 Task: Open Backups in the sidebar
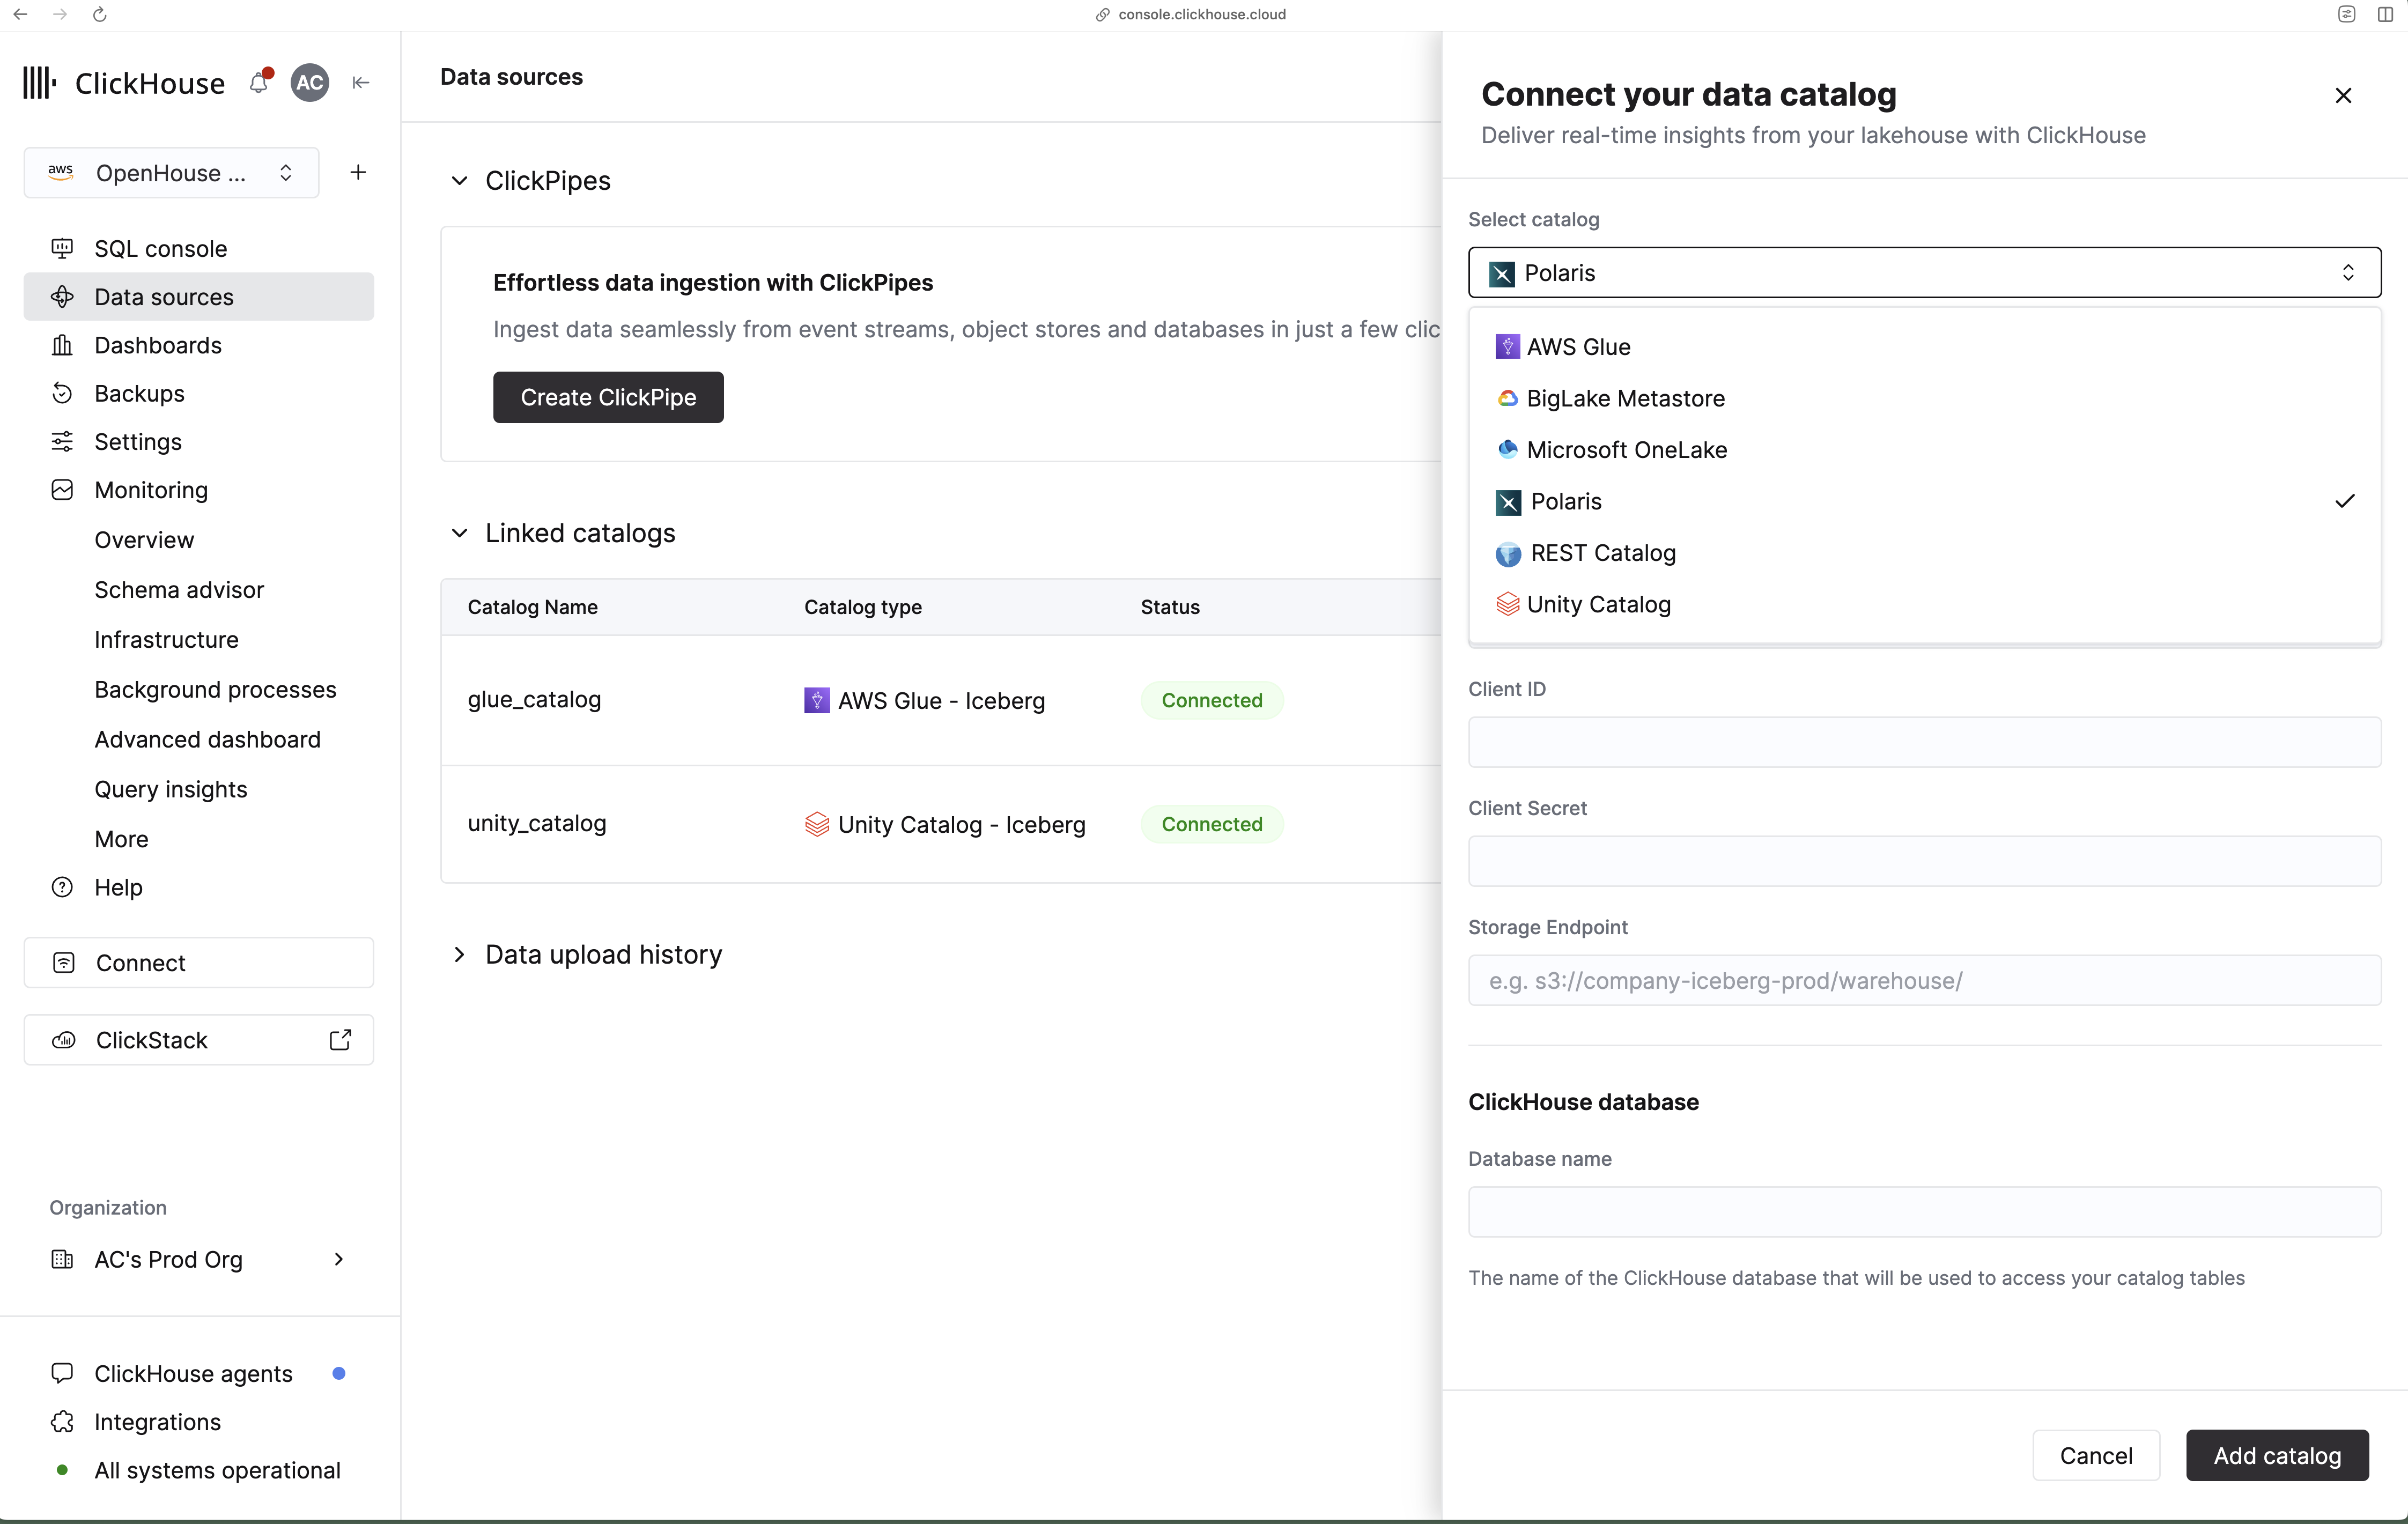coord(199,393)
